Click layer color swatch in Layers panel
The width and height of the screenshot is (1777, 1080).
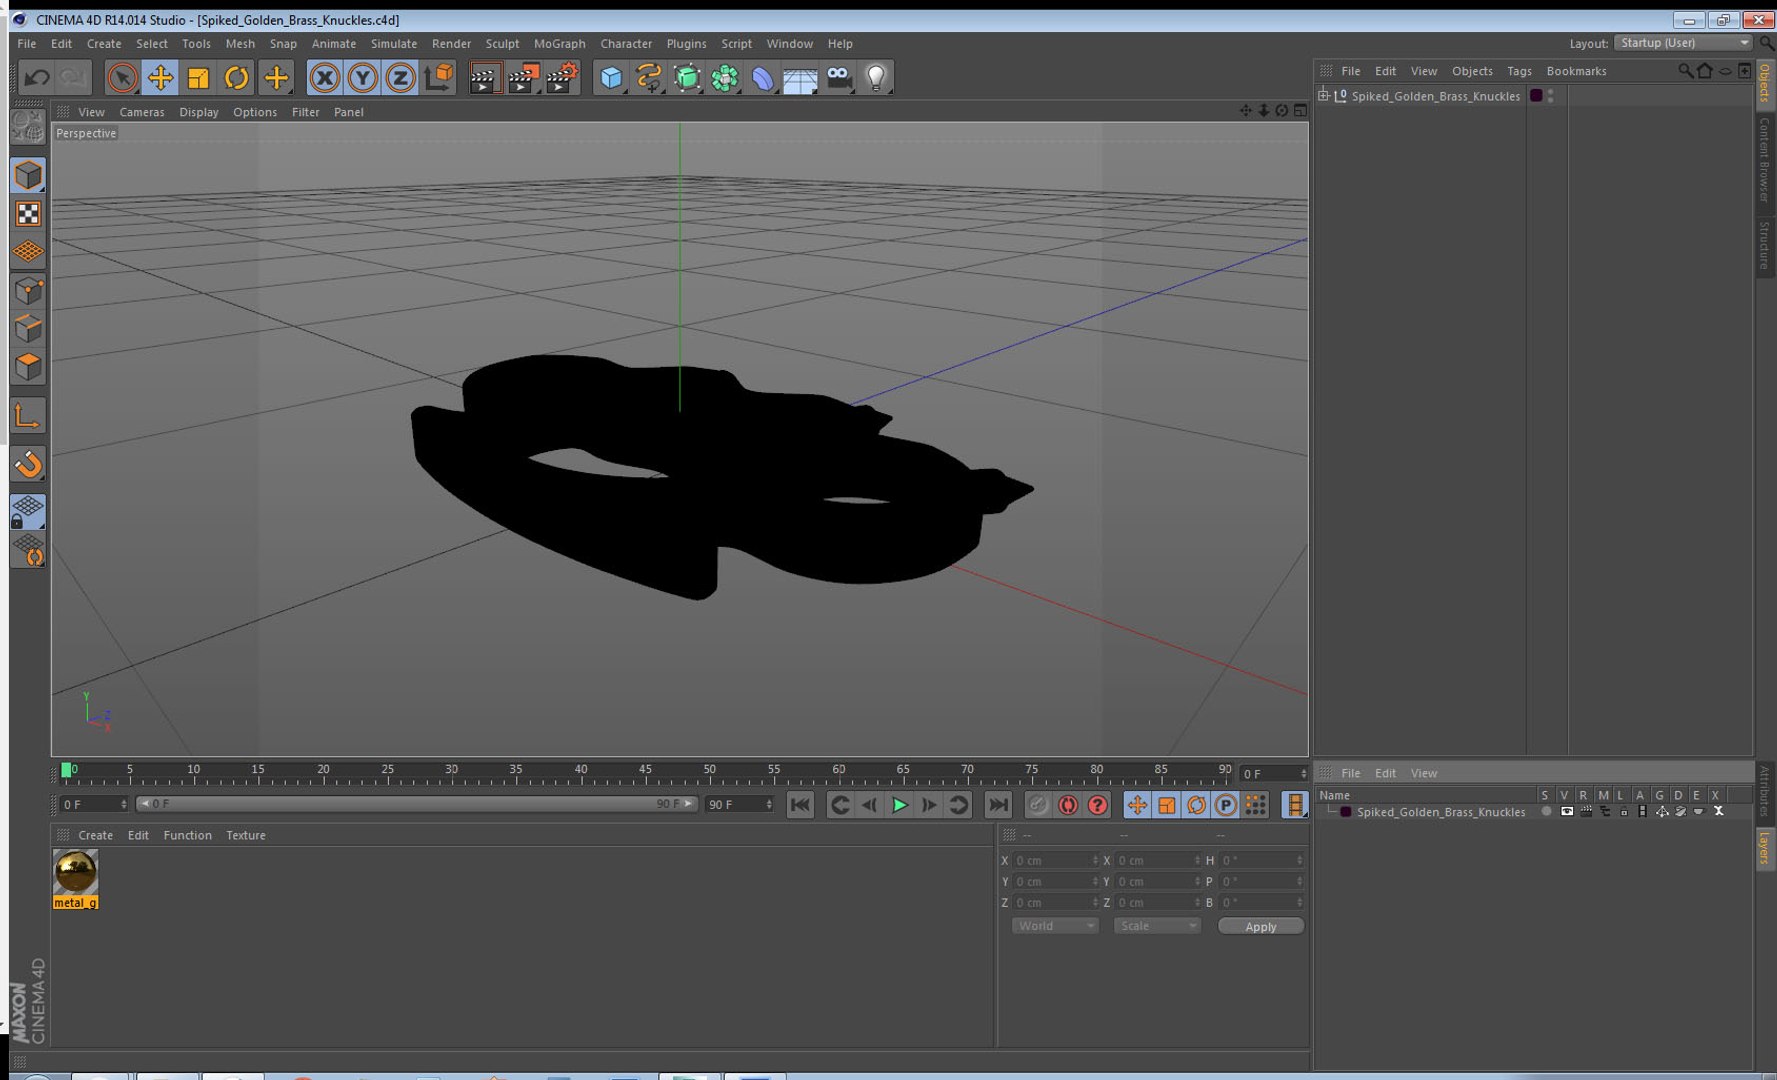(1345, 812)
